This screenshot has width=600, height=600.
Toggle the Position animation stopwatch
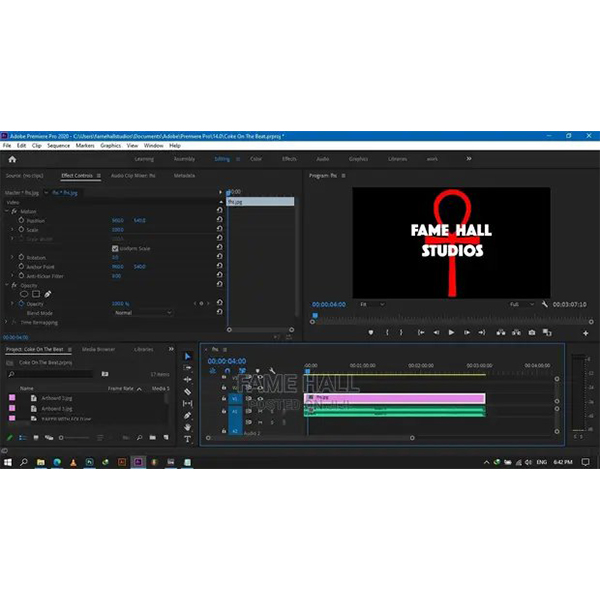tap(19, 220)
